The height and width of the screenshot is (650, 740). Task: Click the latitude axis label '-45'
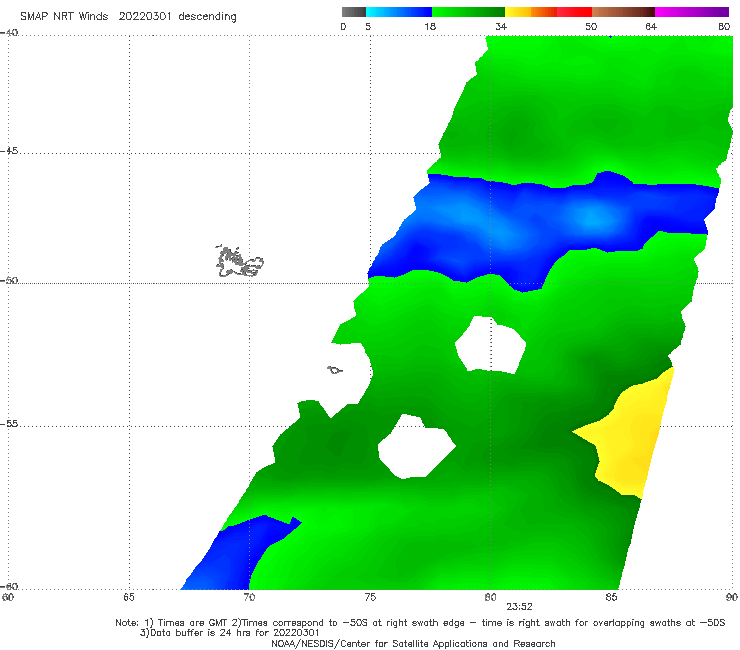point(9,151)
